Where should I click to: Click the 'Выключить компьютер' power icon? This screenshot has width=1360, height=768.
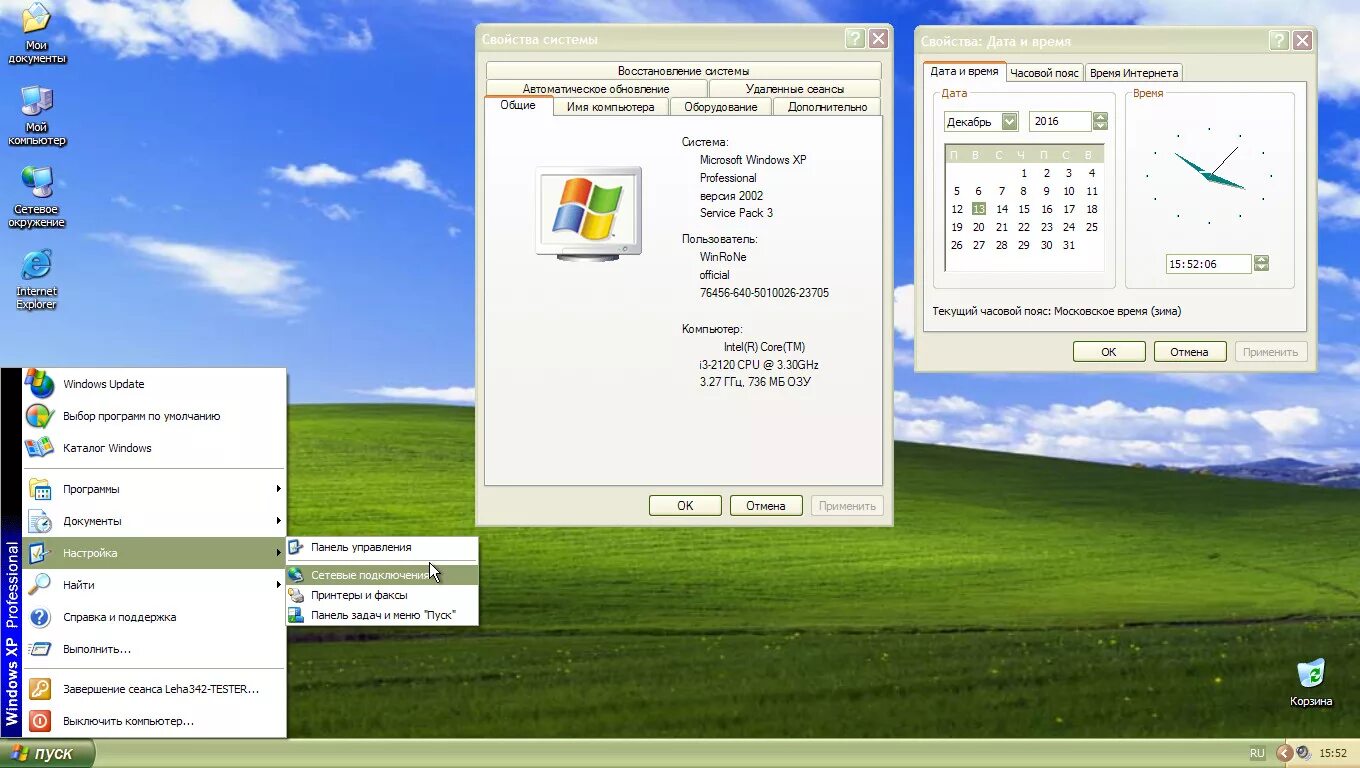coord(39,721)
